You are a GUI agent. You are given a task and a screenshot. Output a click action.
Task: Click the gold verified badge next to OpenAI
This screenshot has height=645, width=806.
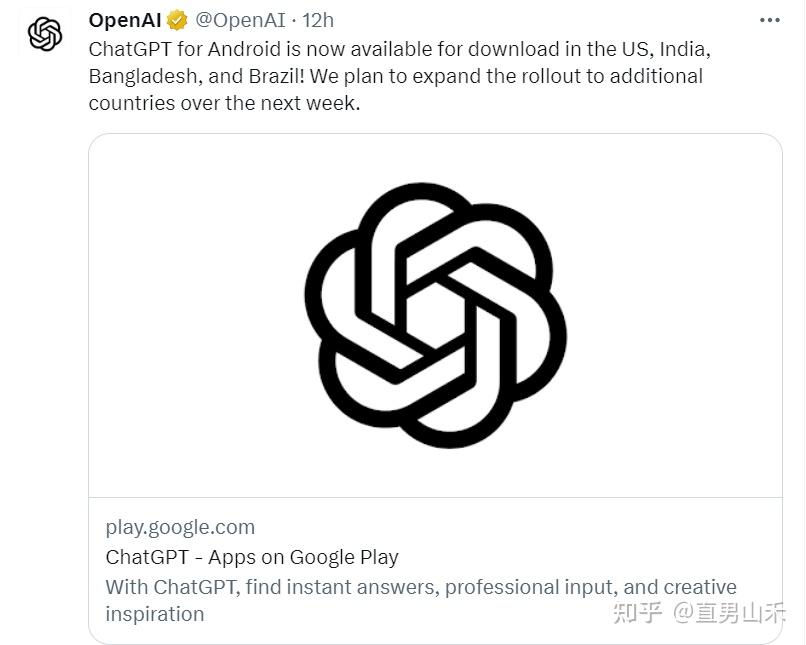[x=177, y=21]
